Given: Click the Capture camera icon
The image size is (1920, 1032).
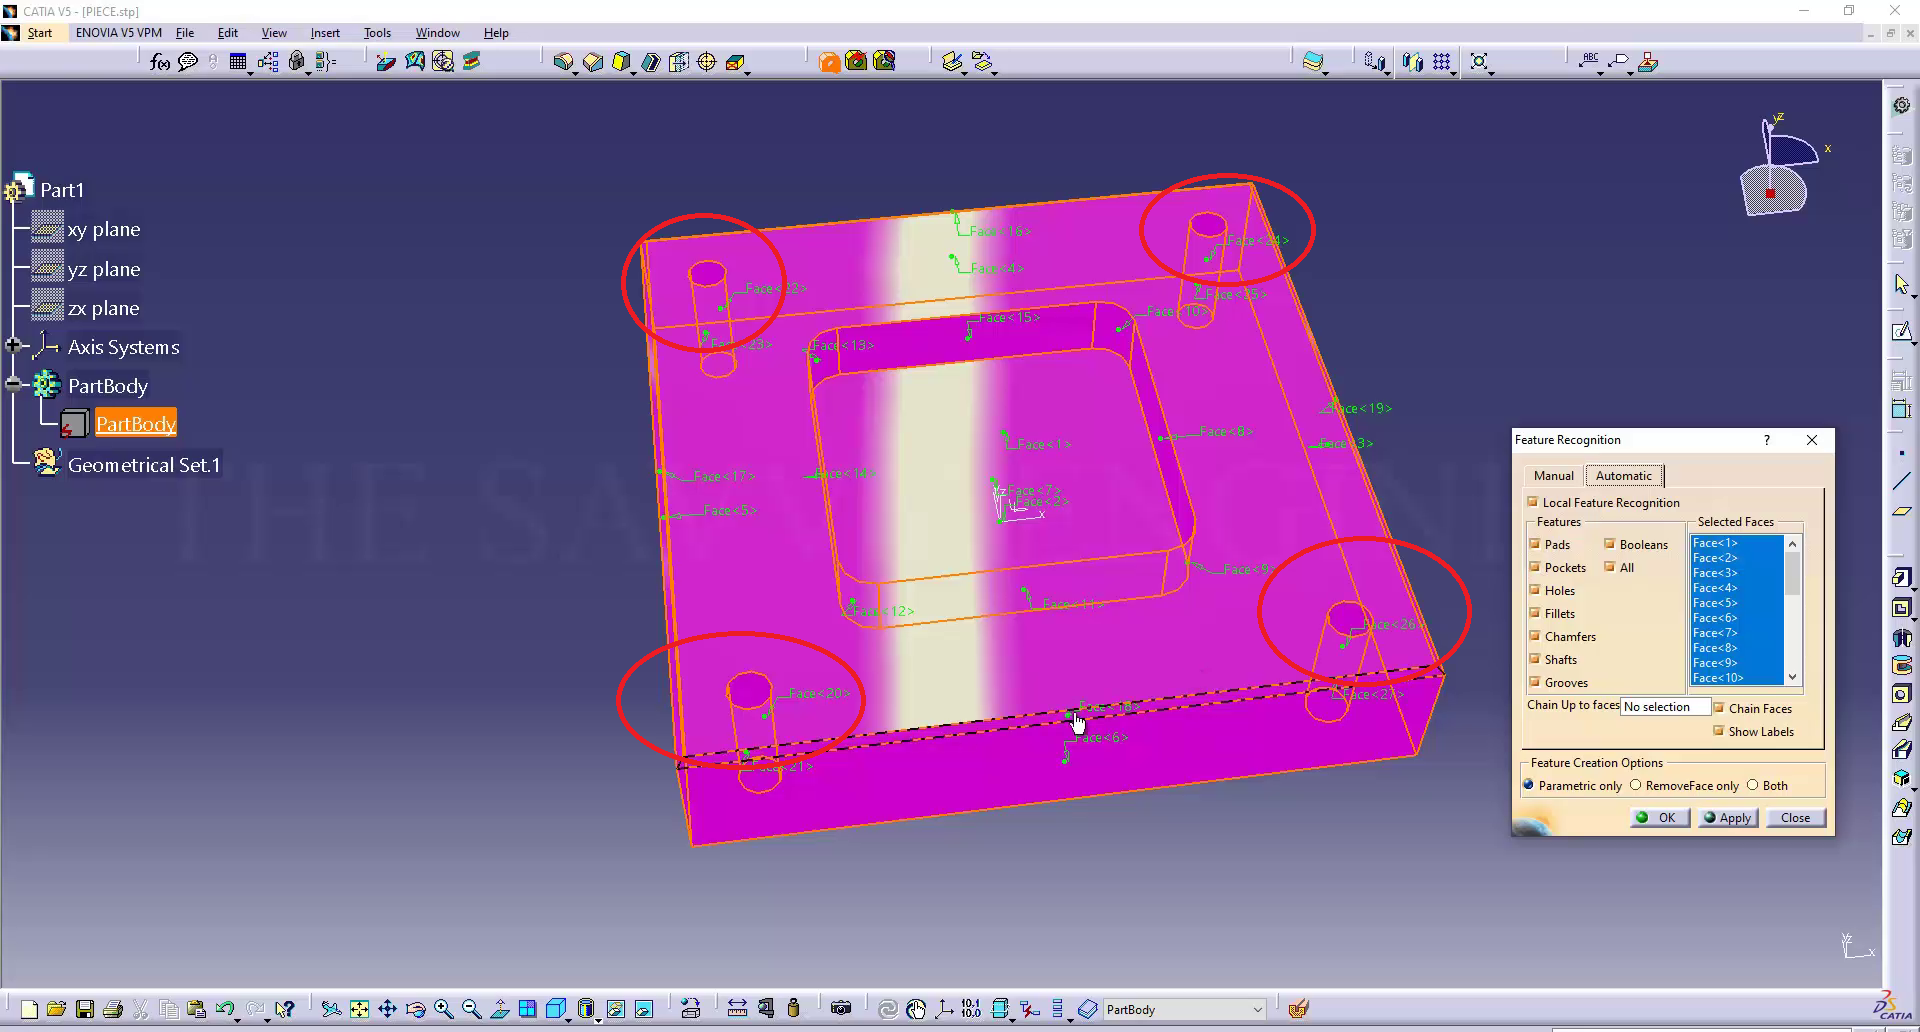Looking at the screenshot, I should coord(841,1009).
